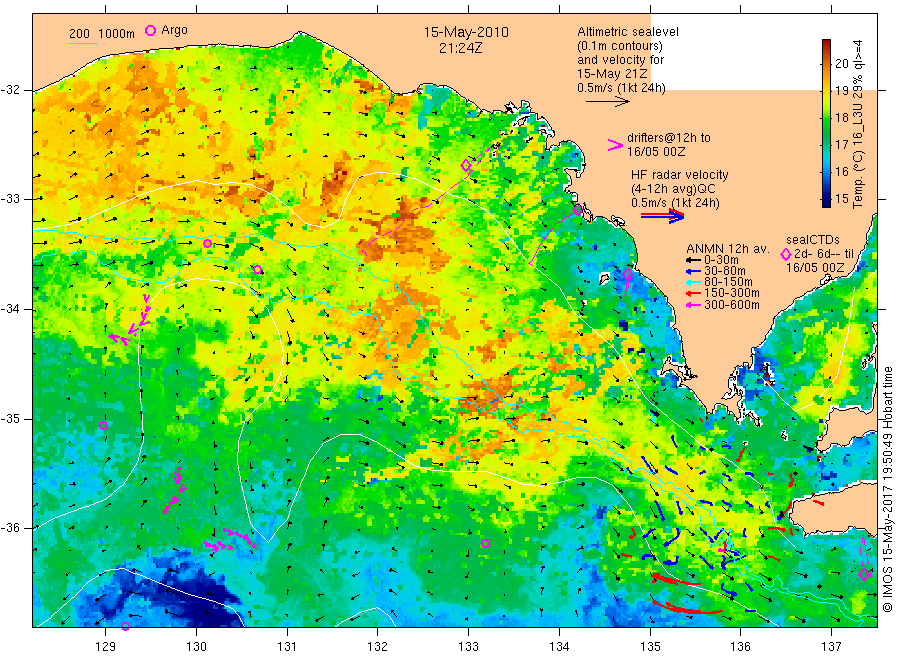Click the longitude axis label "137"
The image size is (900, 660).
coord(831,647)
